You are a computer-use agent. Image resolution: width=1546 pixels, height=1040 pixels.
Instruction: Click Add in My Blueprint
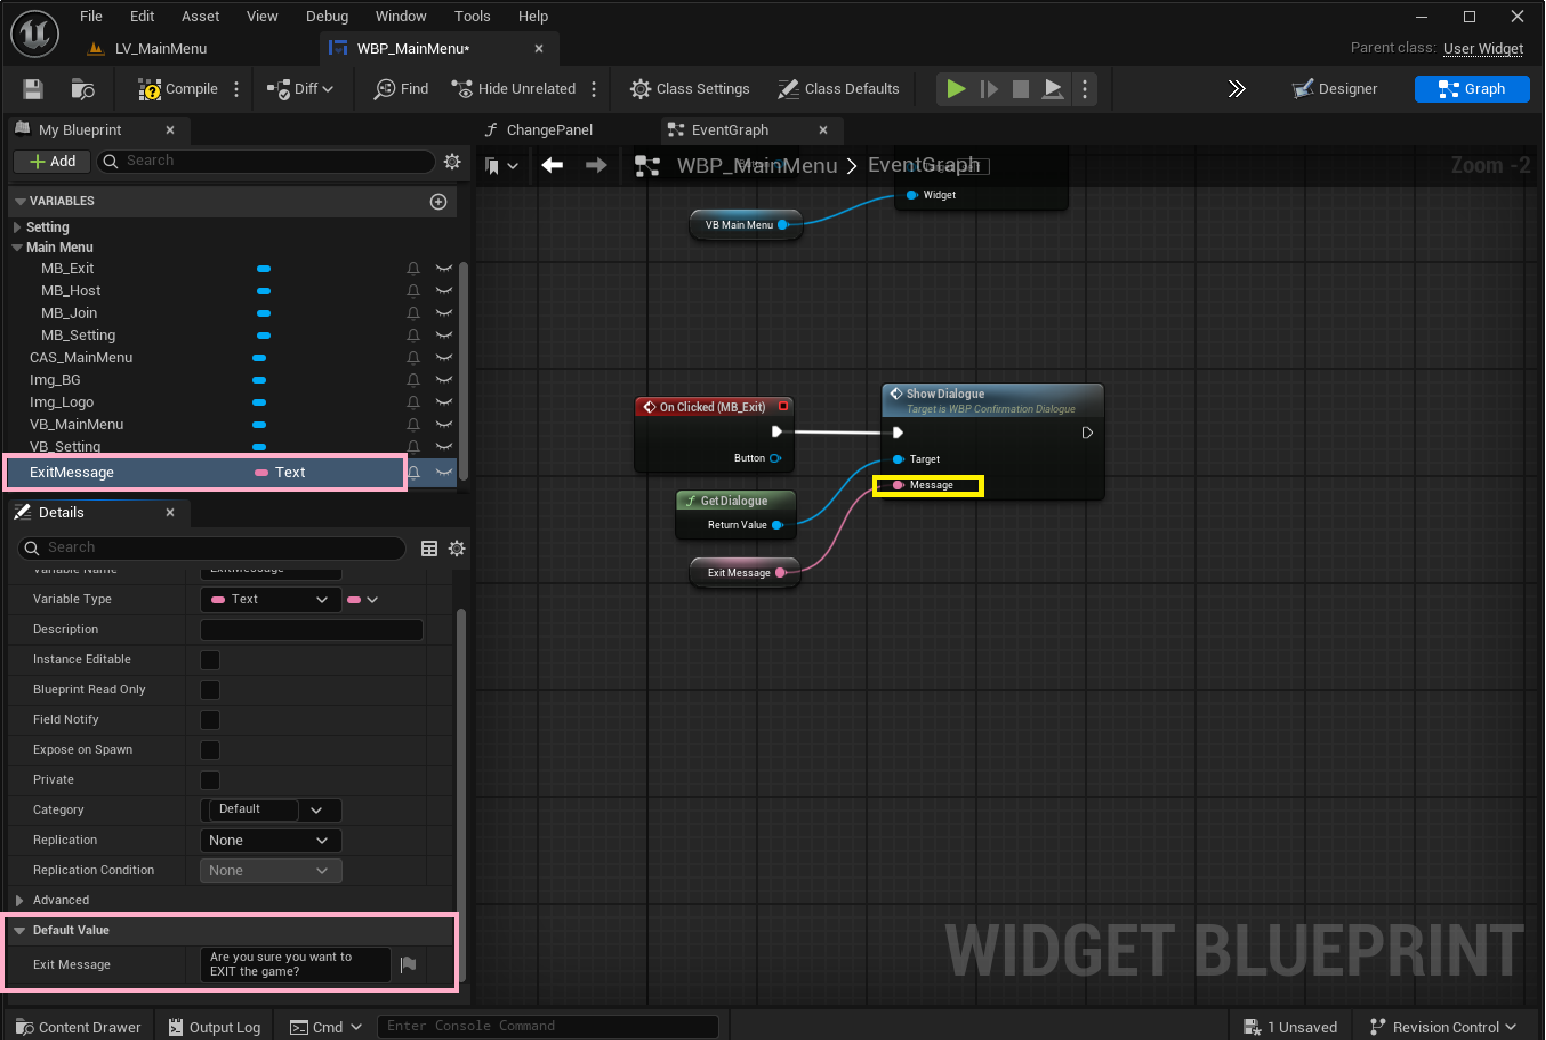tap(52, 161)
